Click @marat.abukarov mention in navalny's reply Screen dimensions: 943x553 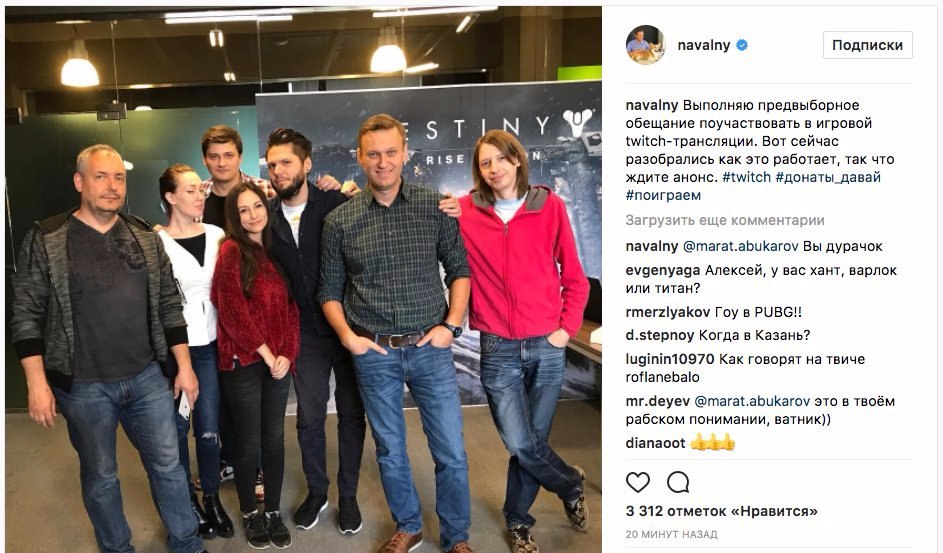pos(740,246)
